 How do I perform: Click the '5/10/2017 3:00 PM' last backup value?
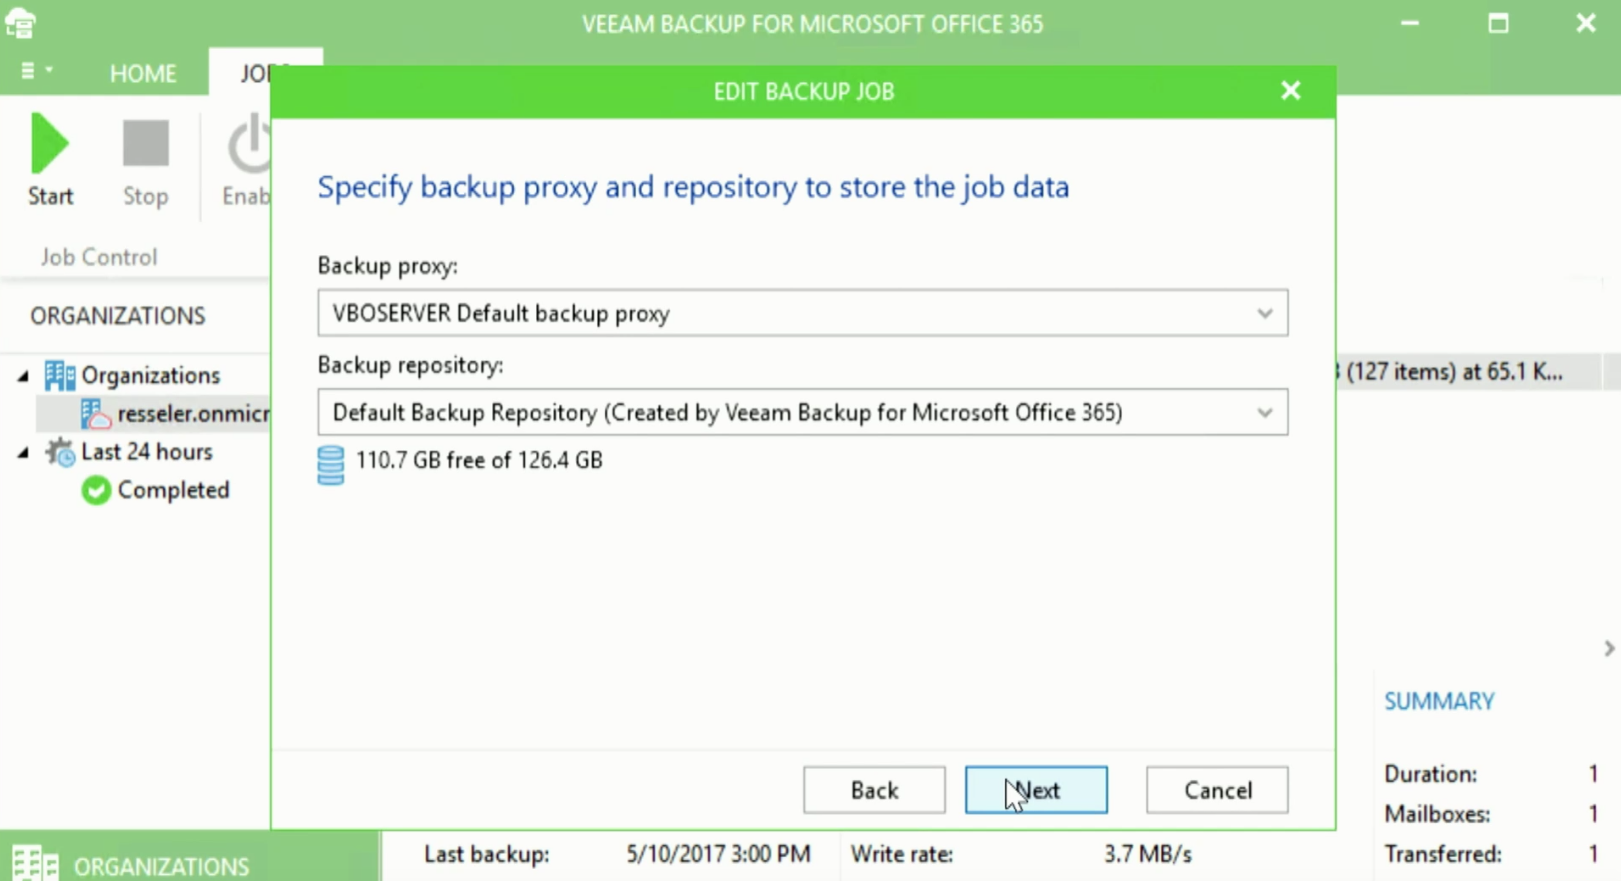point(718,854)
